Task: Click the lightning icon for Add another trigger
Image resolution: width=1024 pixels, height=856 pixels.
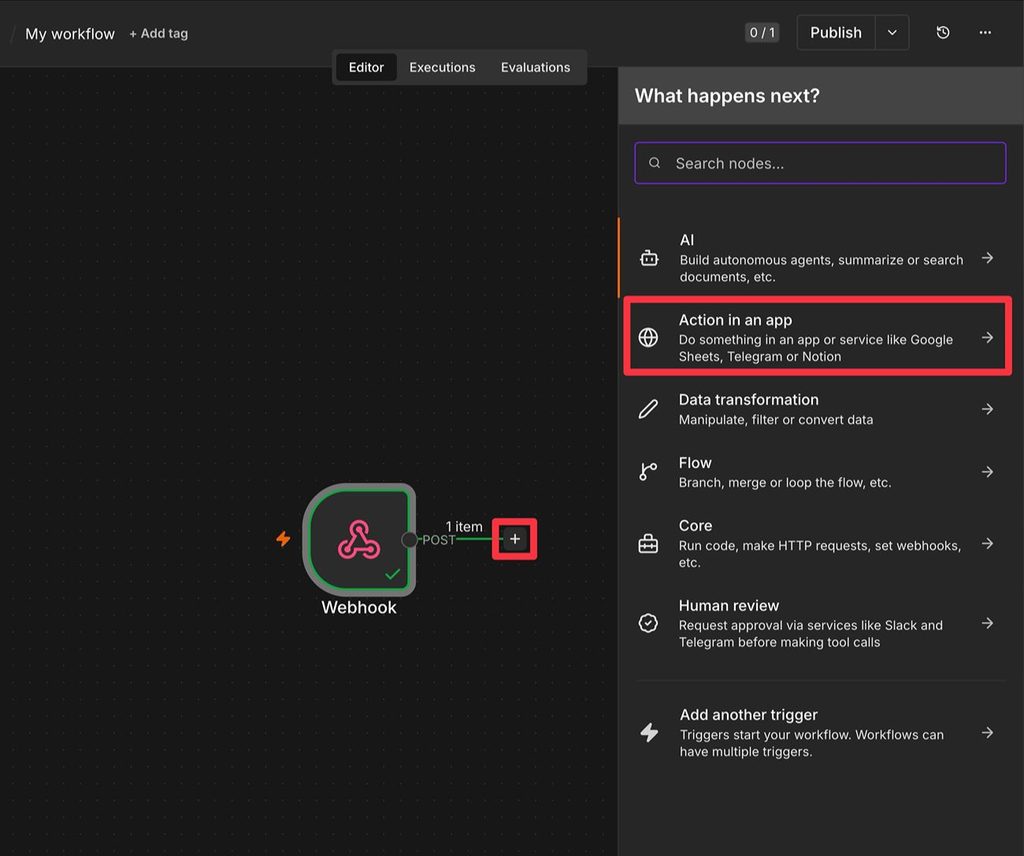Action: point(649,733)
